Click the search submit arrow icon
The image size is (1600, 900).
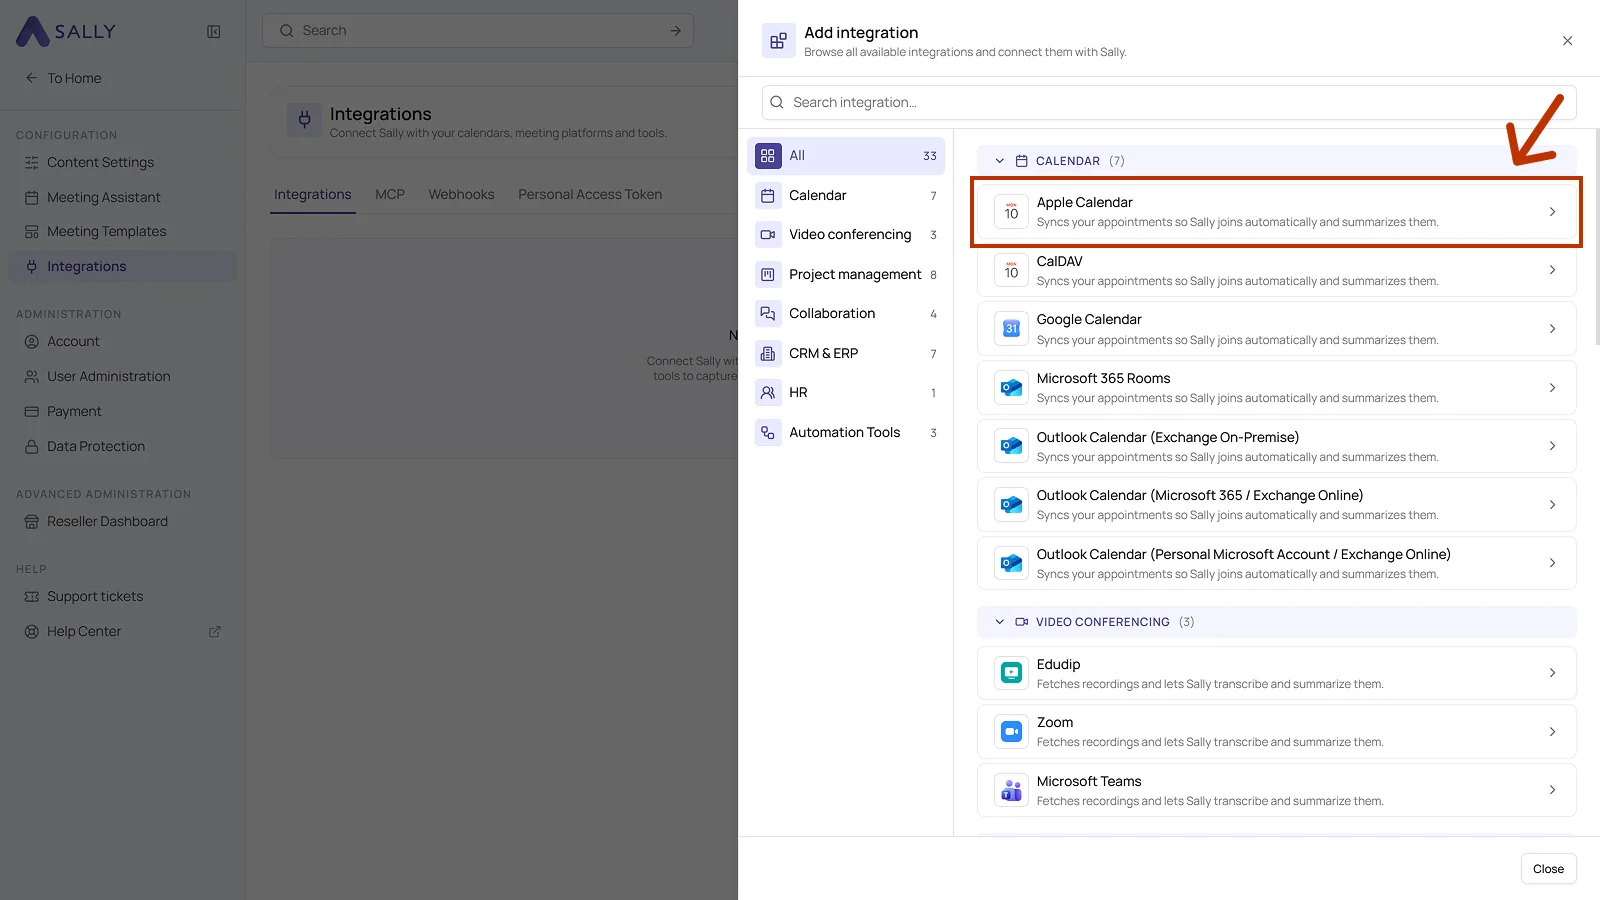[675, 31]
